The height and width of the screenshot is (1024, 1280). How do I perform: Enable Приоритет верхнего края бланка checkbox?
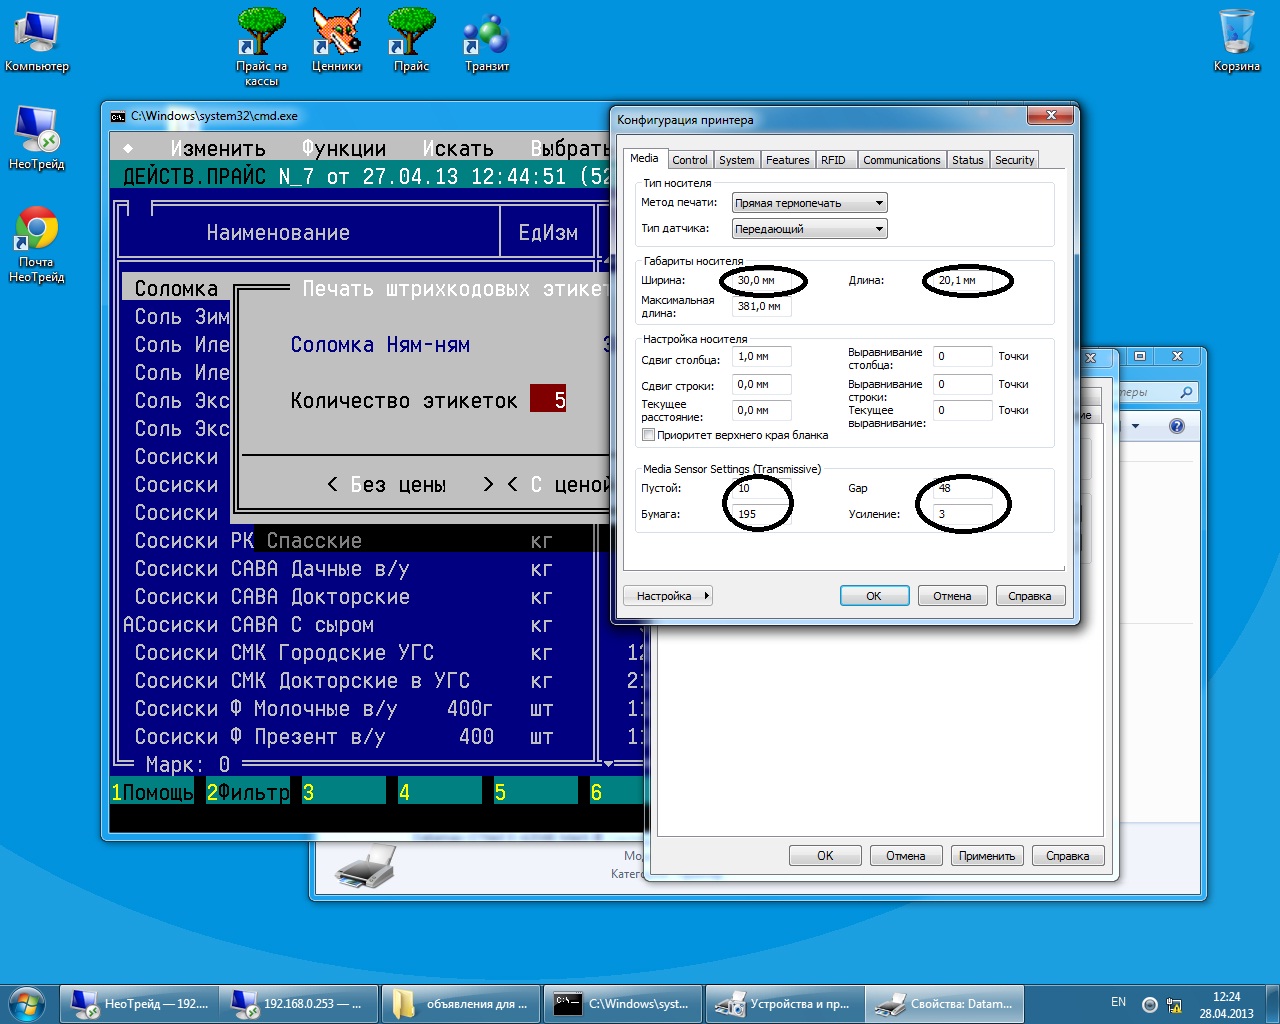point(648,435)
